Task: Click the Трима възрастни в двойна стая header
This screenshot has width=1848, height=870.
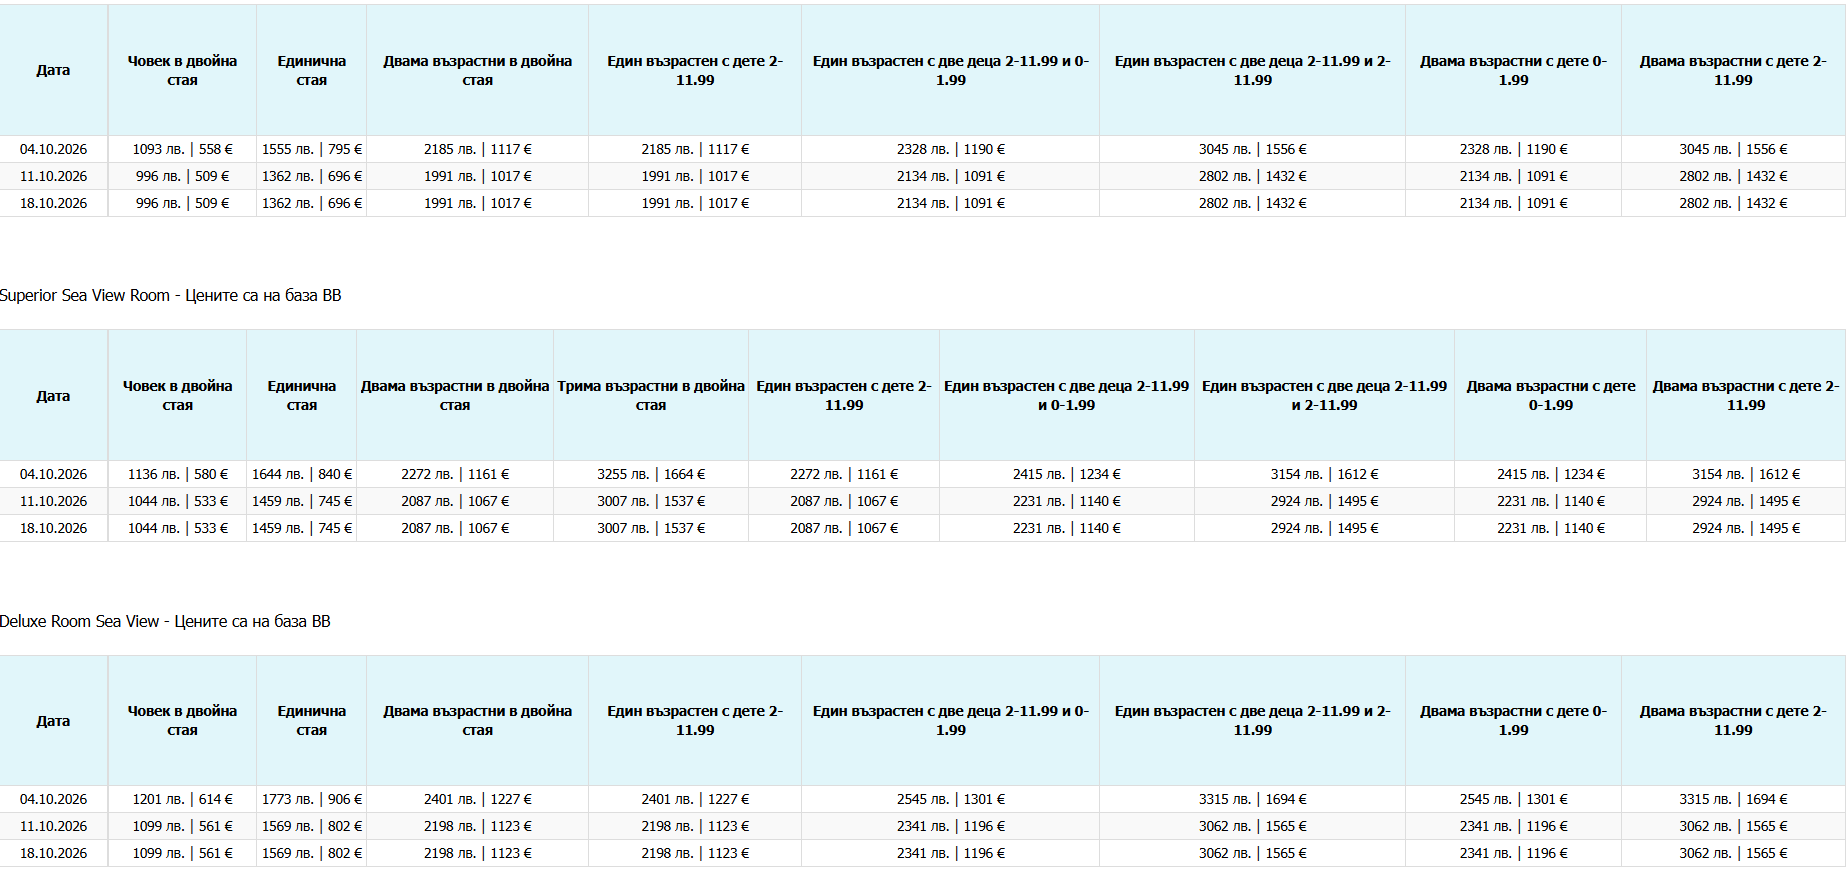Action: point(651,396)
